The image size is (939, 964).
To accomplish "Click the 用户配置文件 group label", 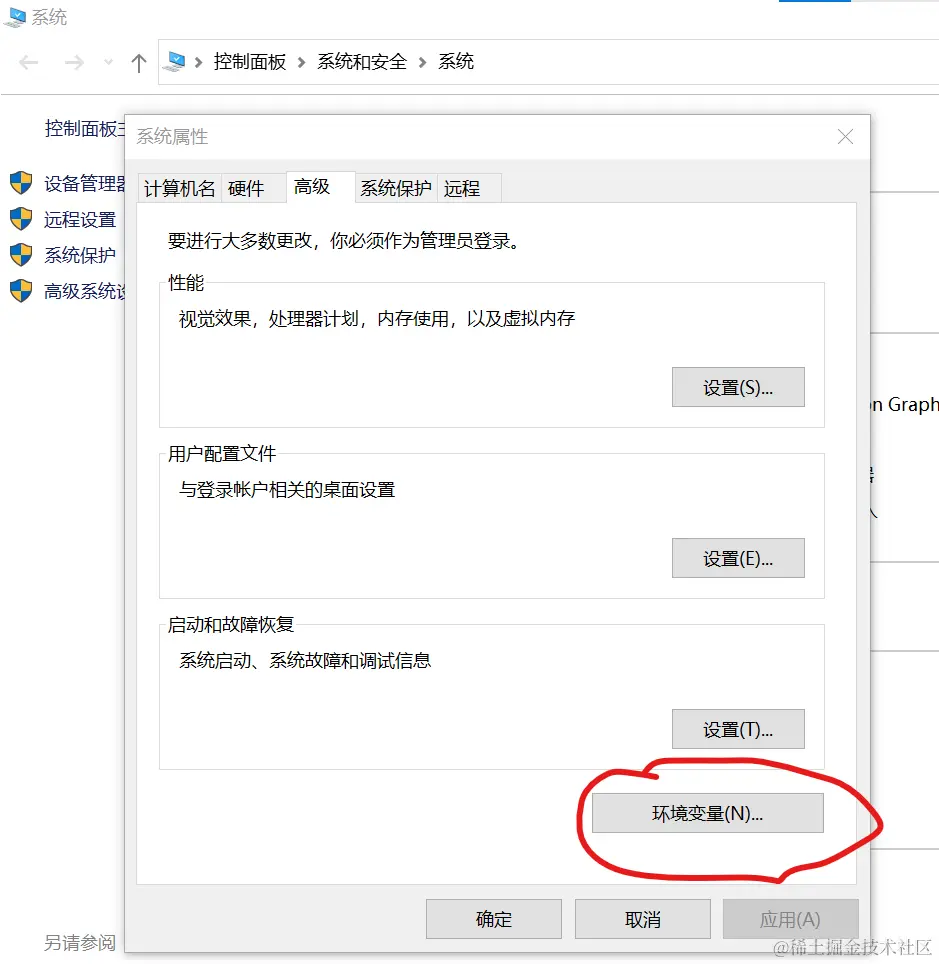I will point(222,454).
